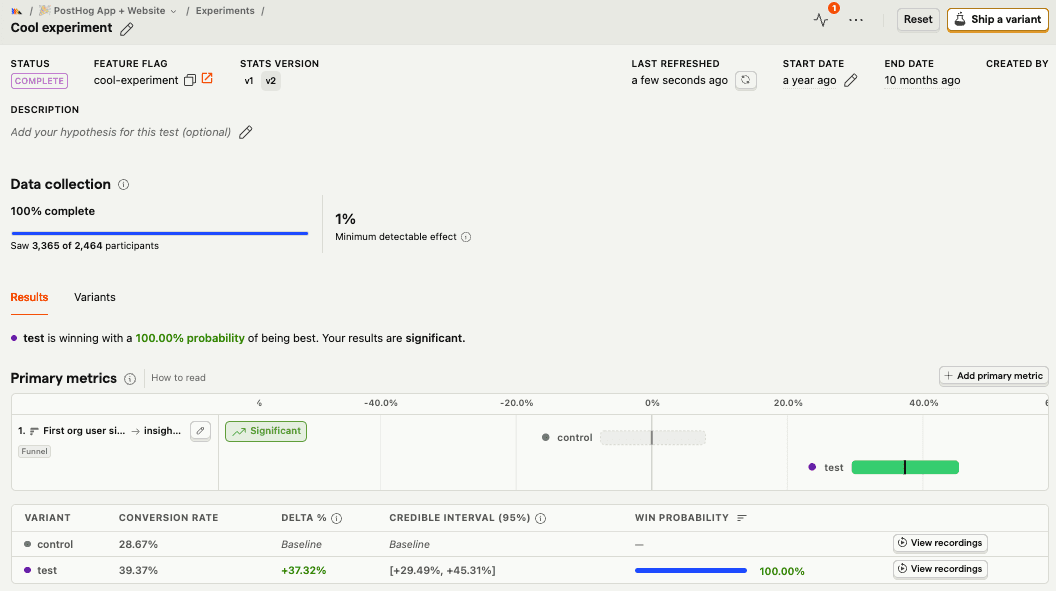
Task: Click the Variant column header
Action: (47, 518)
